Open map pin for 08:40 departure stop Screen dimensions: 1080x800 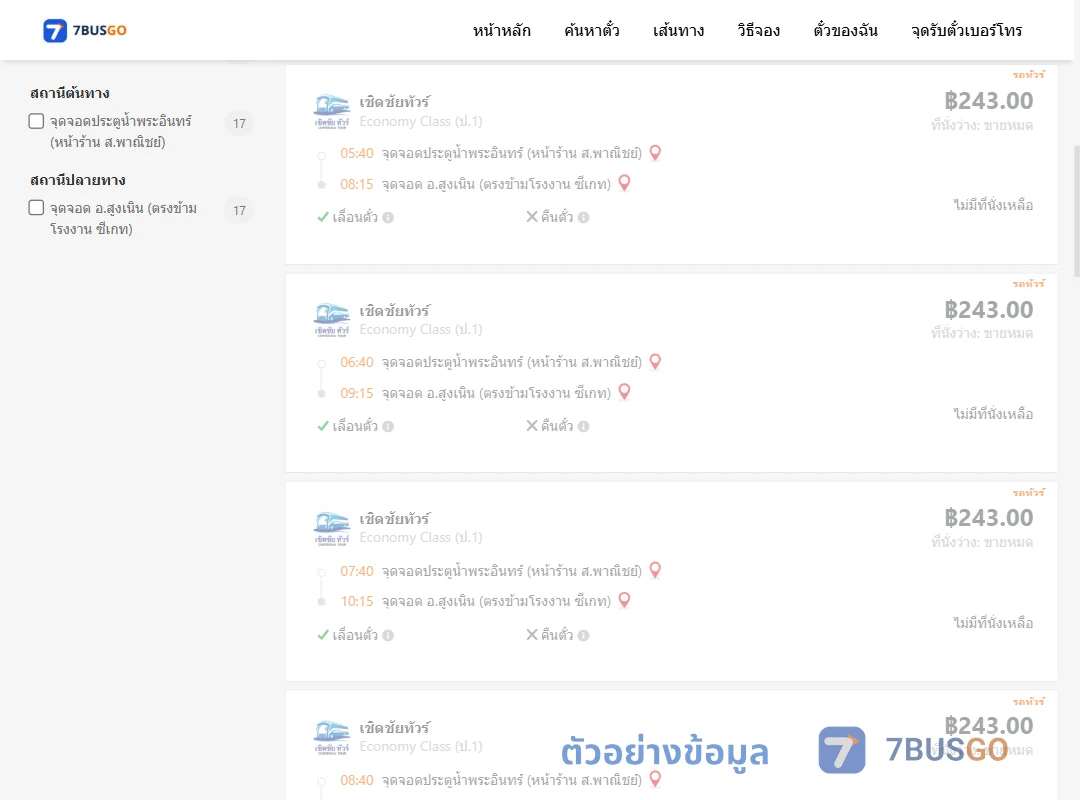coord(655,779)
